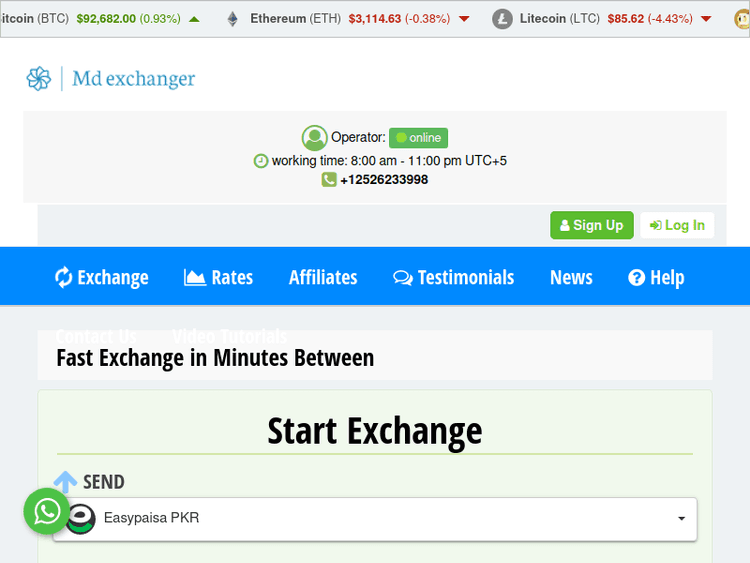This screenshot has height=563, width=750.
Task: Click the green phone icon
Action: pyautogui.click(x=329, y=180)
